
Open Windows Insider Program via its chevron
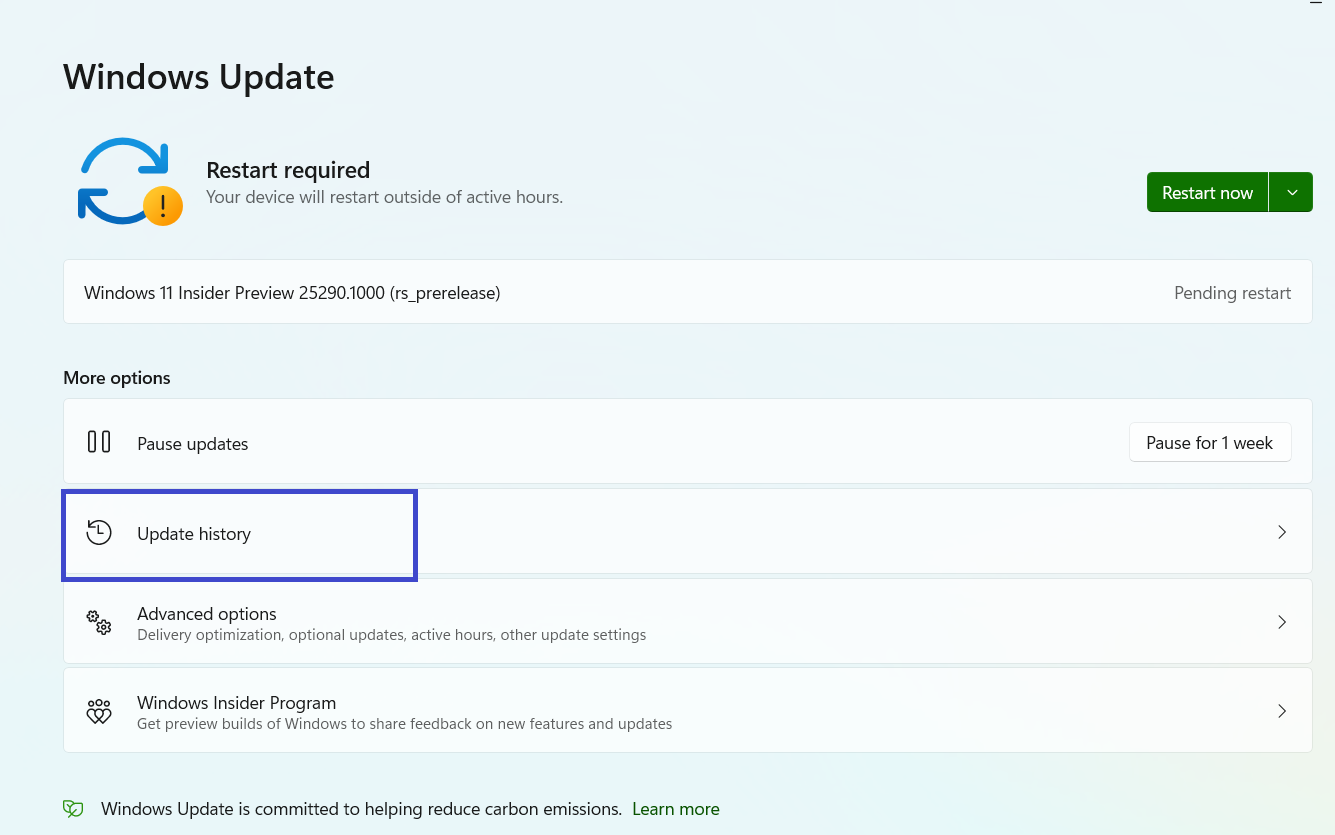point(1282,711)
